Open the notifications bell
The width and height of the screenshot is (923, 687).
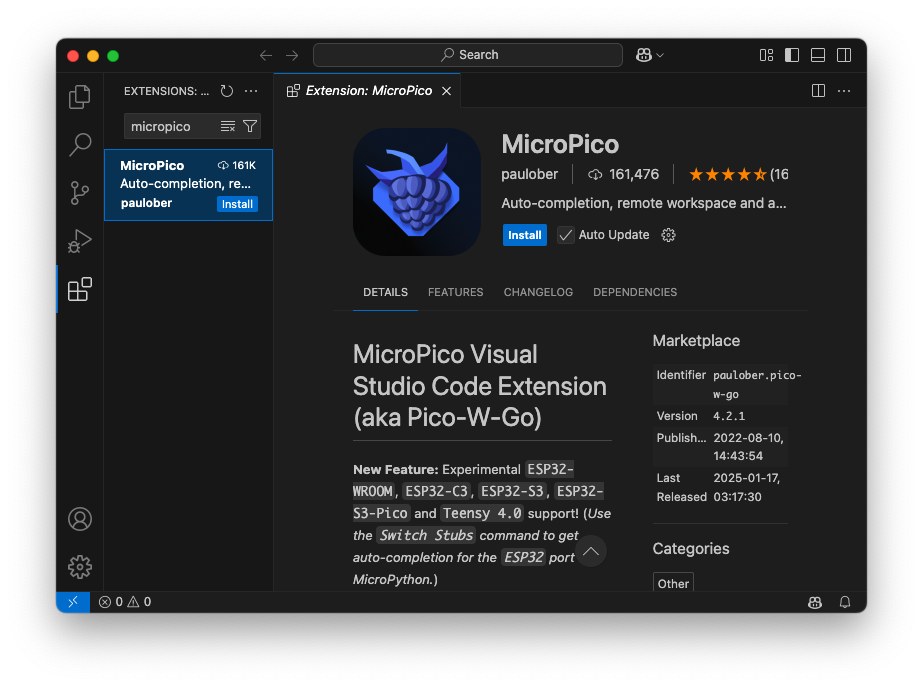point(845,602)
